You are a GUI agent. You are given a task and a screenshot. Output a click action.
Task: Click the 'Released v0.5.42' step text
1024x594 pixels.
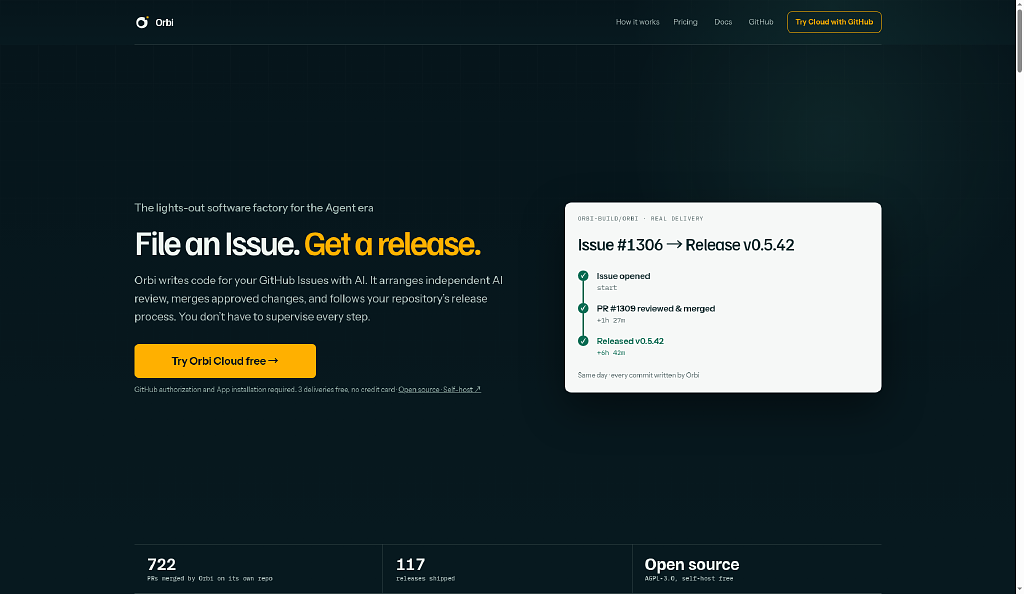point(630,341)
